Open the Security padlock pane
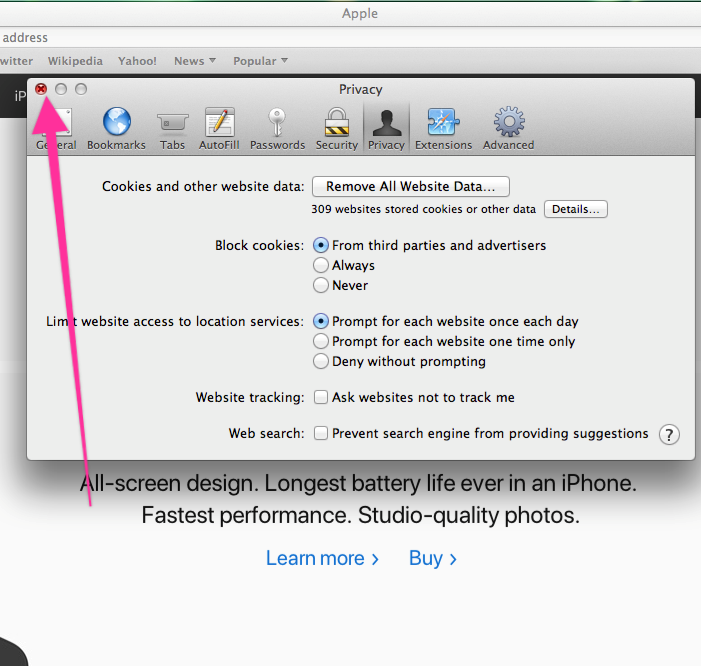Screen dimensions: 701x666 pos(337,129)
